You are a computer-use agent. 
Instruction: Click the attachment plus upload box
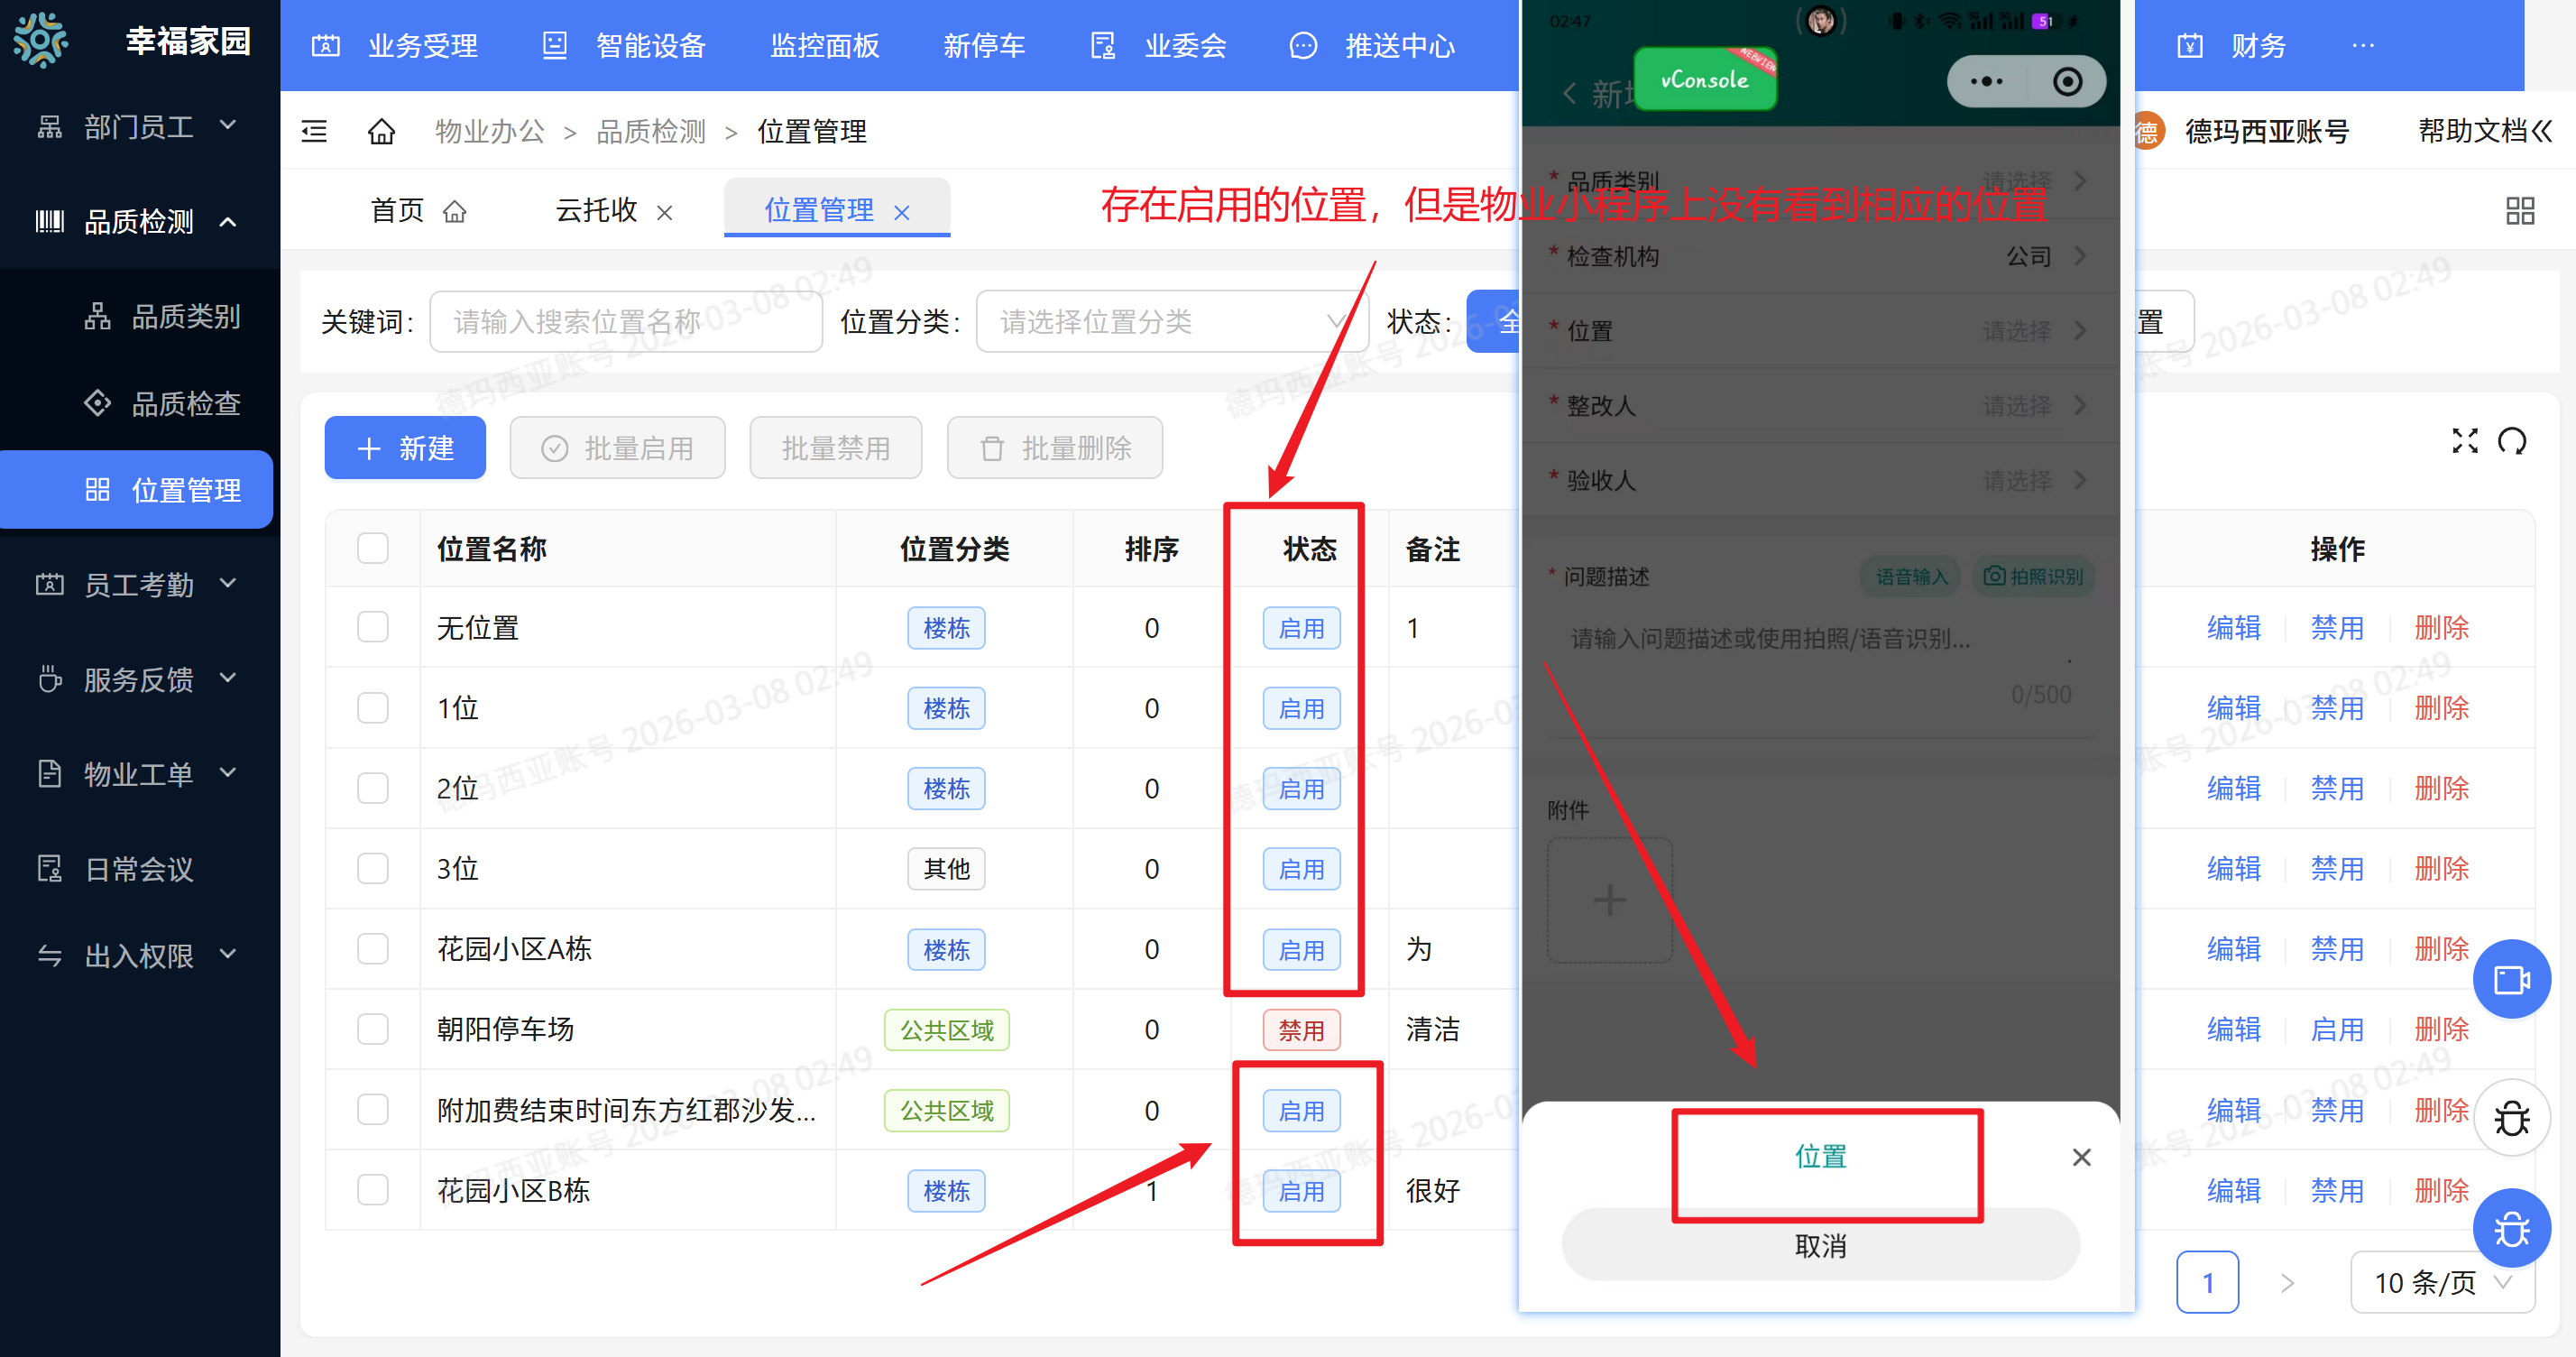click(x=1609, y=900)
